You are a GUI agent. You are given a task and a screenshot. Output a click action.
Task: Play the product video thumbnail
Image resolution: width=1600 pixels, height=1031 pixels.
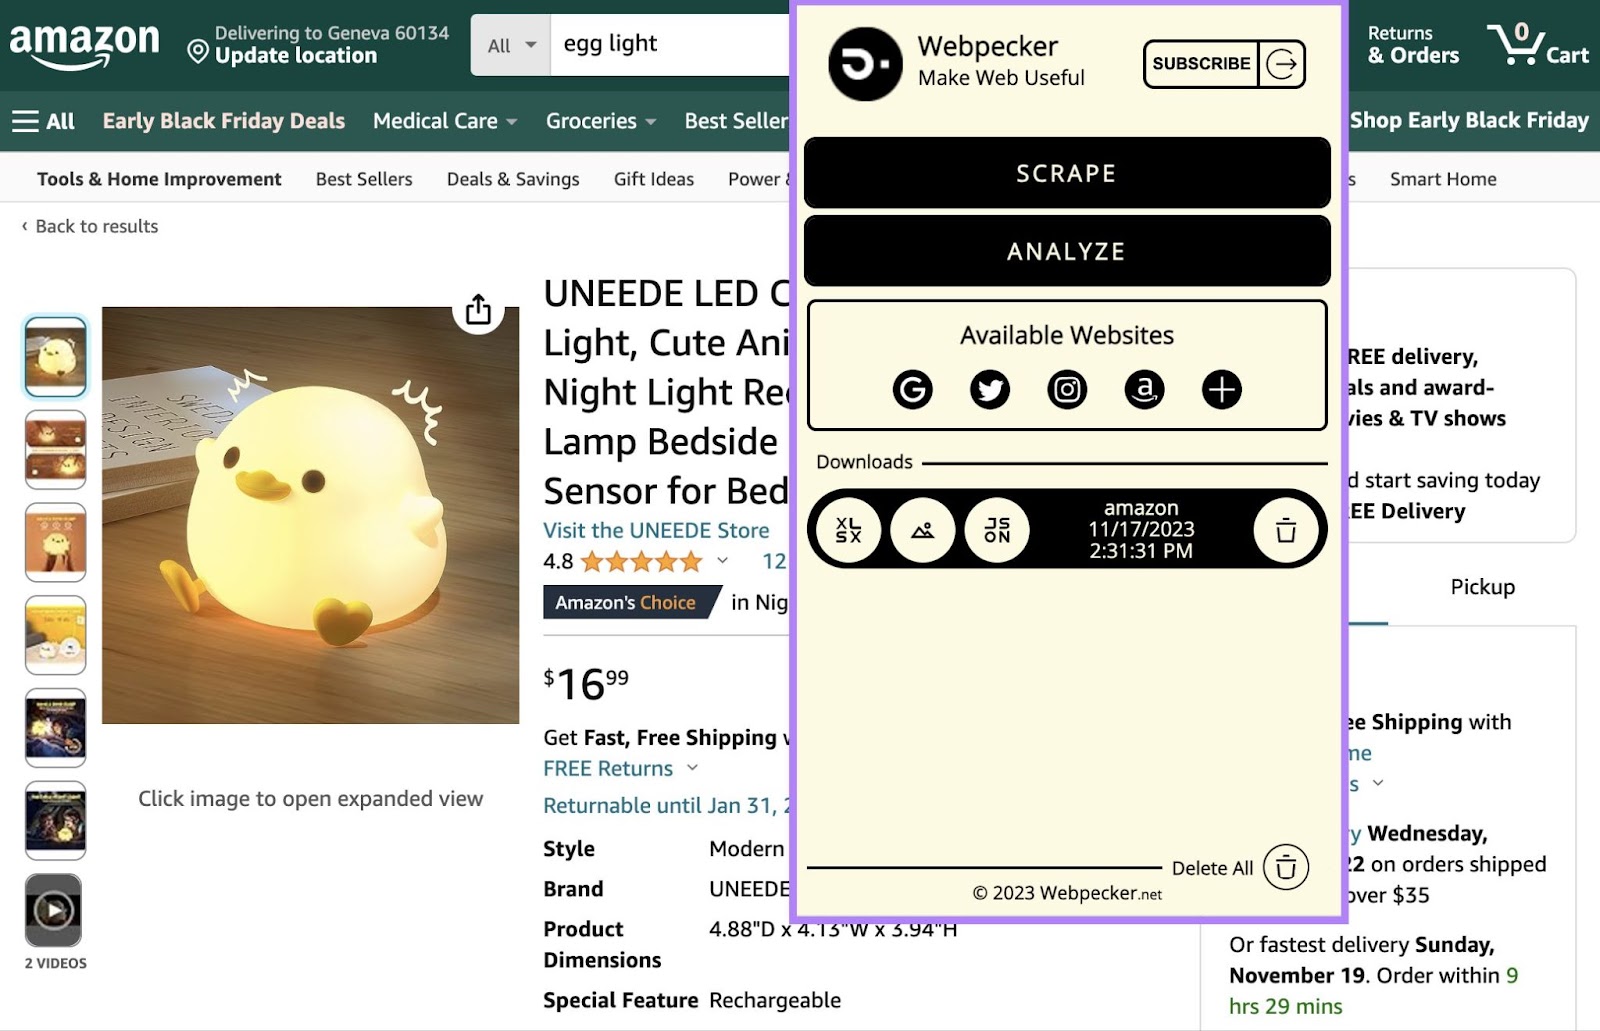(54, 910)
